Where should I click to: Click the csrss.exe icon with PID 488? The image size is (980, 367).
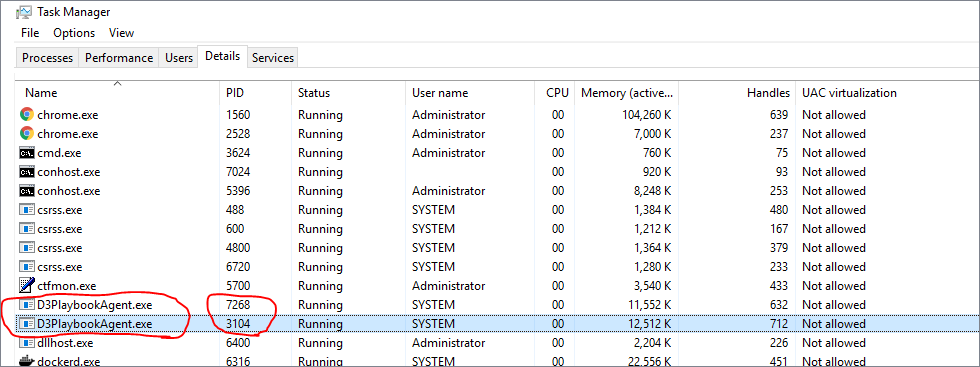pyautogui.click(x=26, y=210)
